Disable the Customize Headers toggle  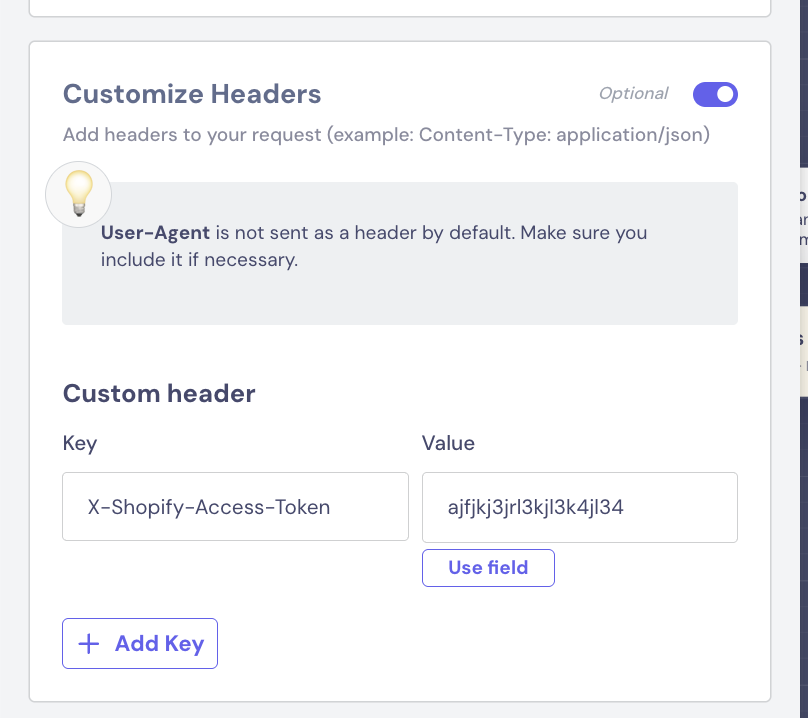715,95
